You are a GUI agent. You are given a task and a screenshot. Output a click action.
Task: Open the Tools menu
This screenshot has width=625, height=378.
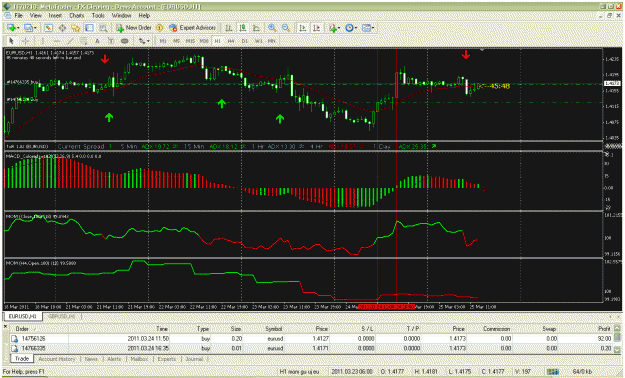(98, 16)
